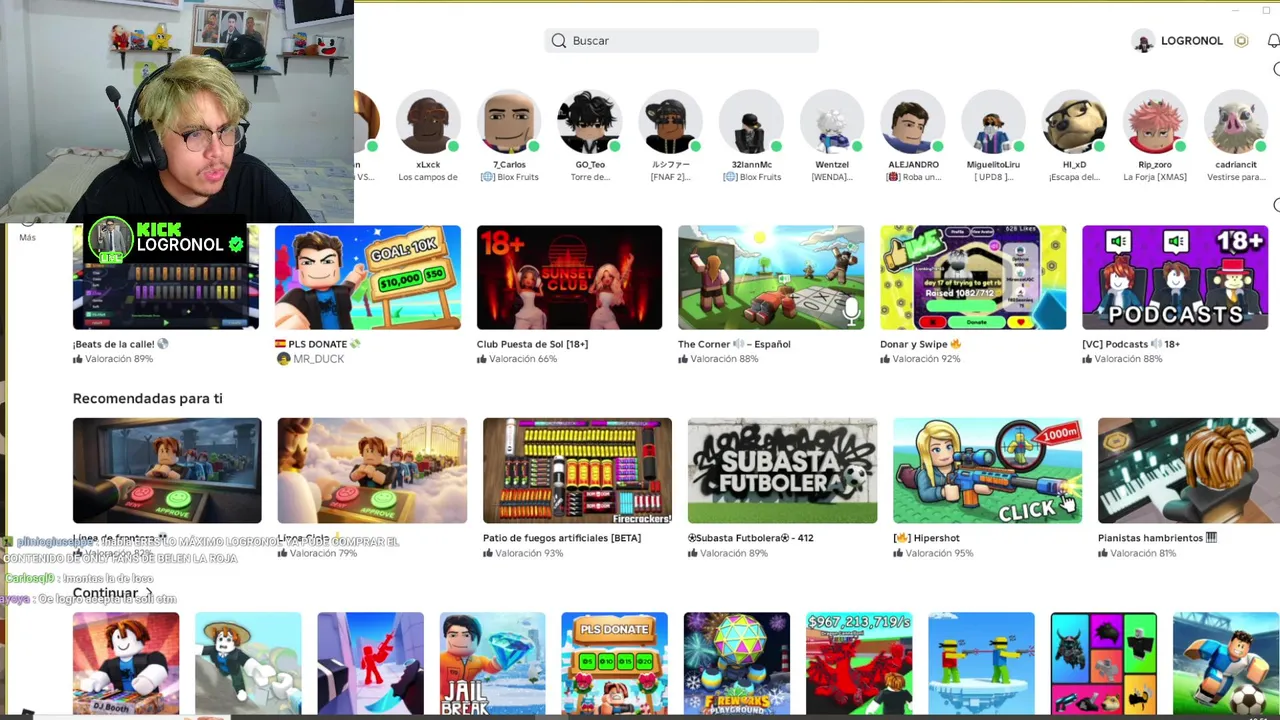Click Blox Fruits status under 7_Carlos
Viewport: 1280px width, 720px height.
[x=509, y=177]
